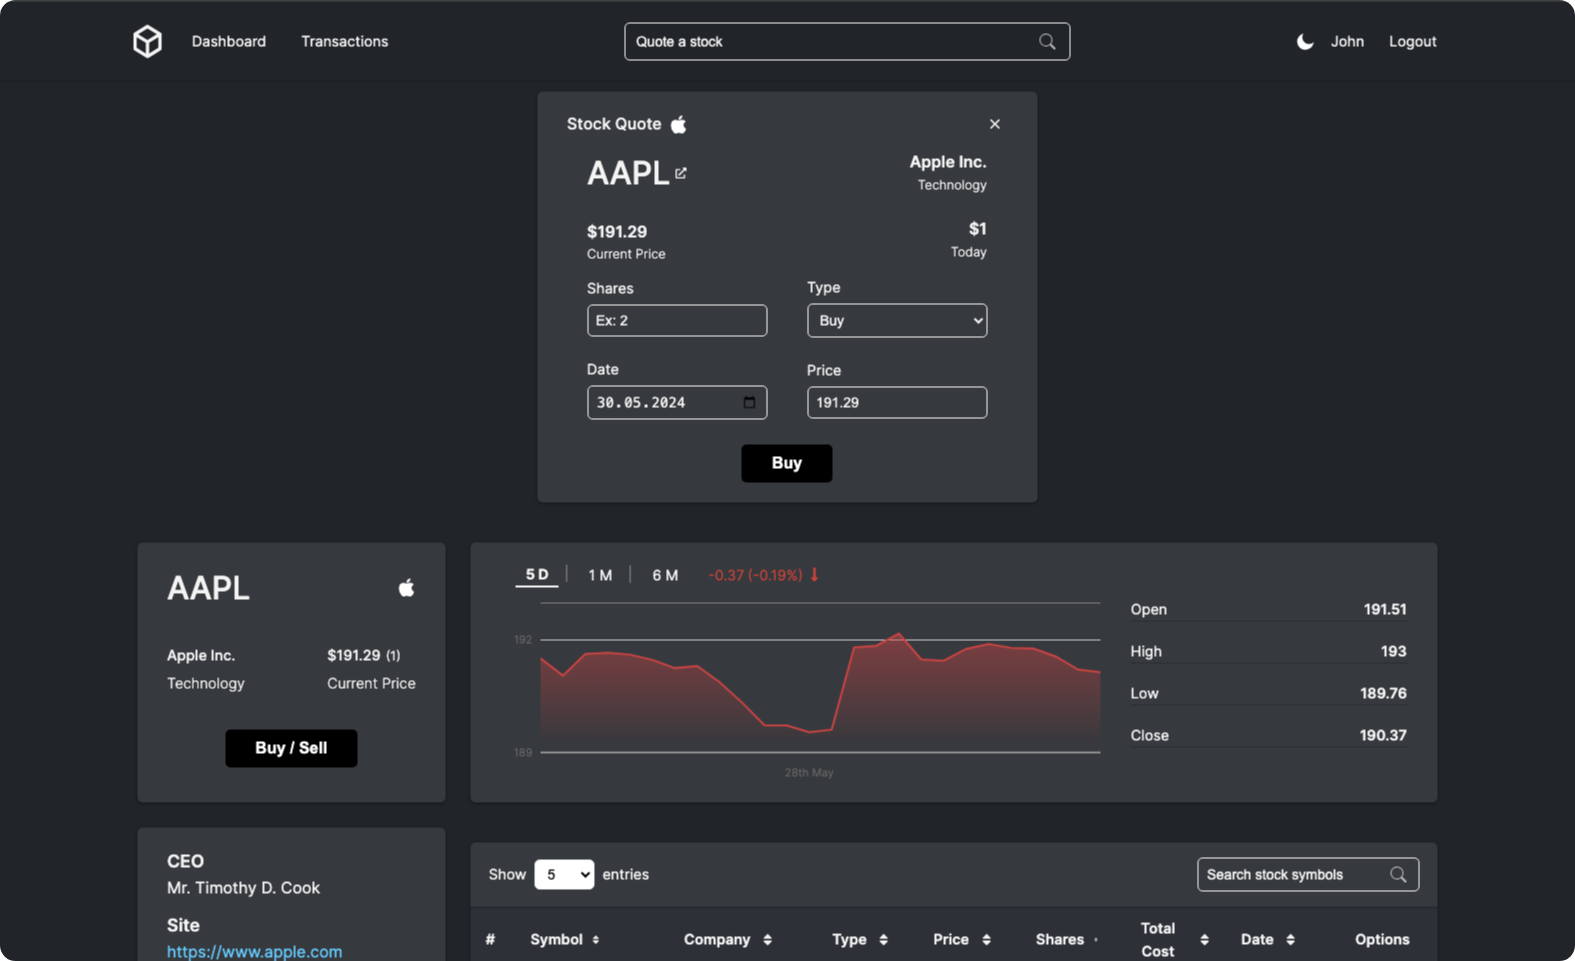
Task: Open AAPL external link icon
Action: (681, 173)
